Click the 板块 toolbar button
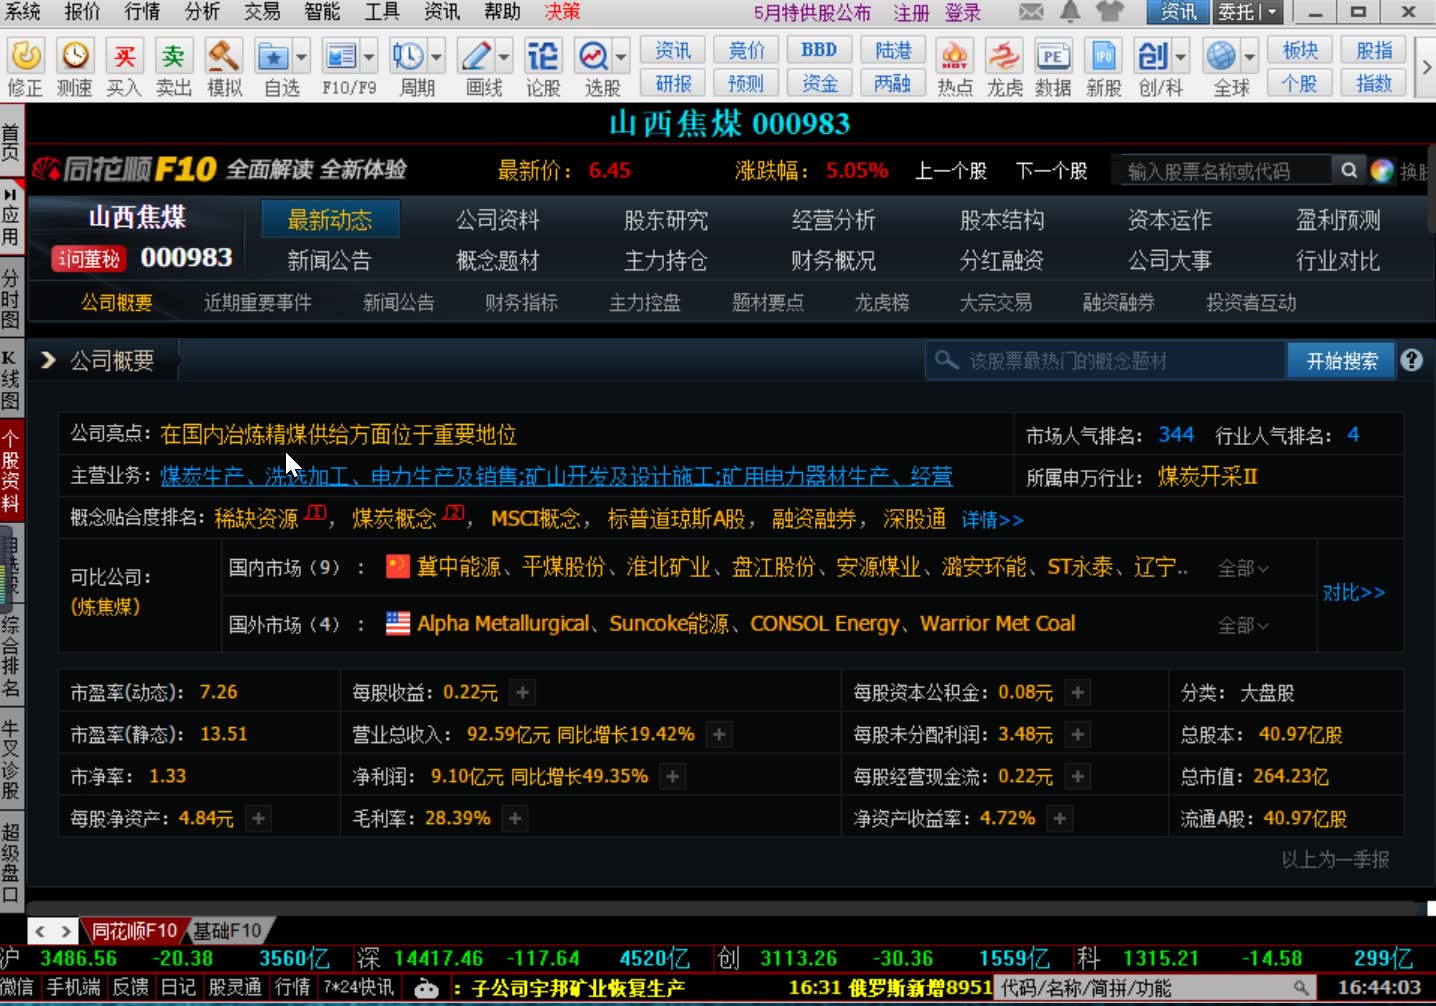The width and height of the screenshot is (1436, 1006). point(1300,50)
